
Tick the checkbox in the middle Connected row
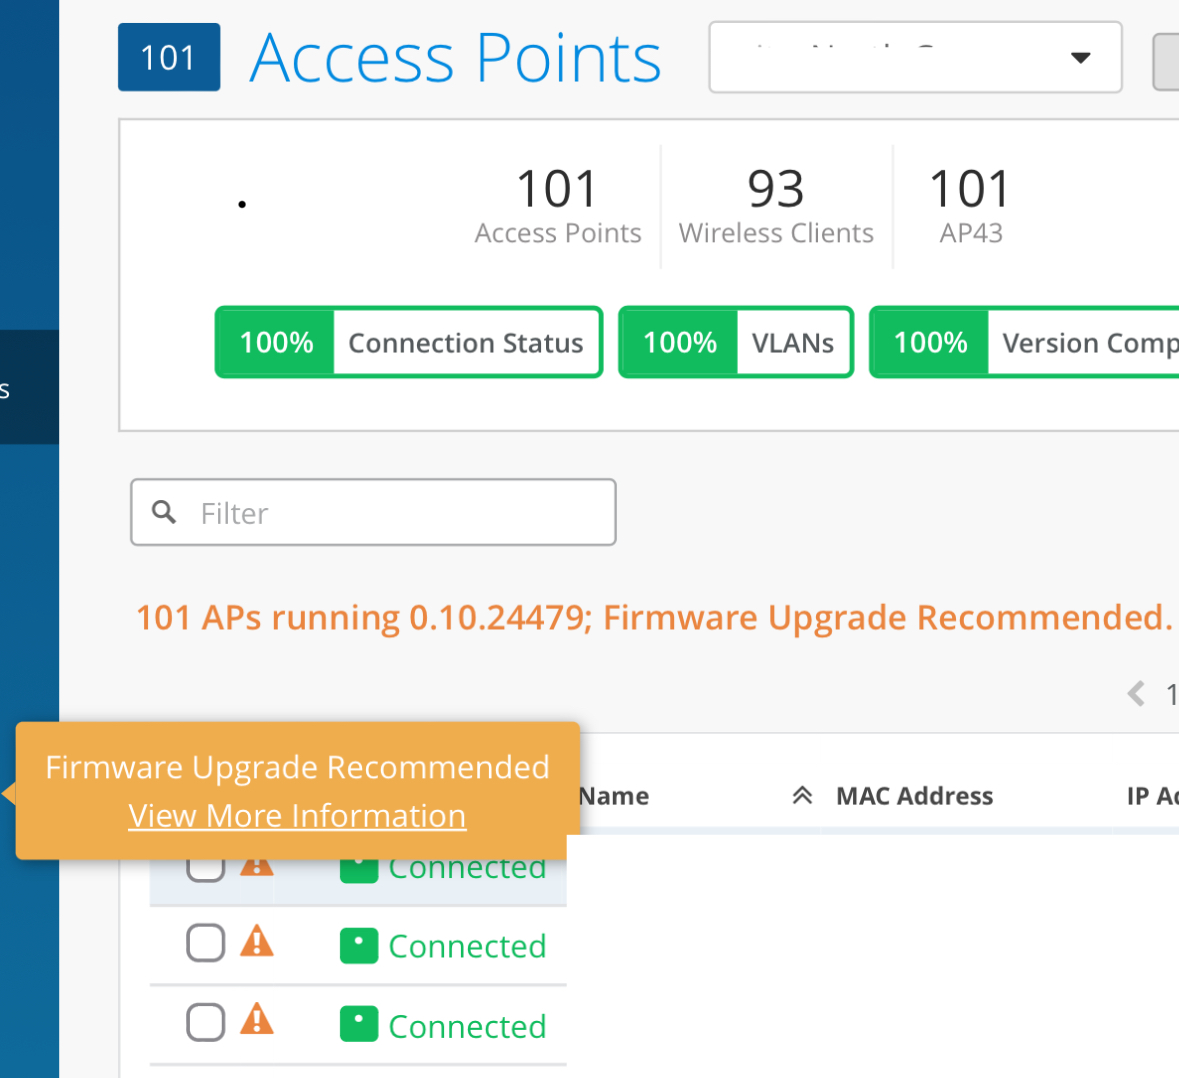coord(205,942)
